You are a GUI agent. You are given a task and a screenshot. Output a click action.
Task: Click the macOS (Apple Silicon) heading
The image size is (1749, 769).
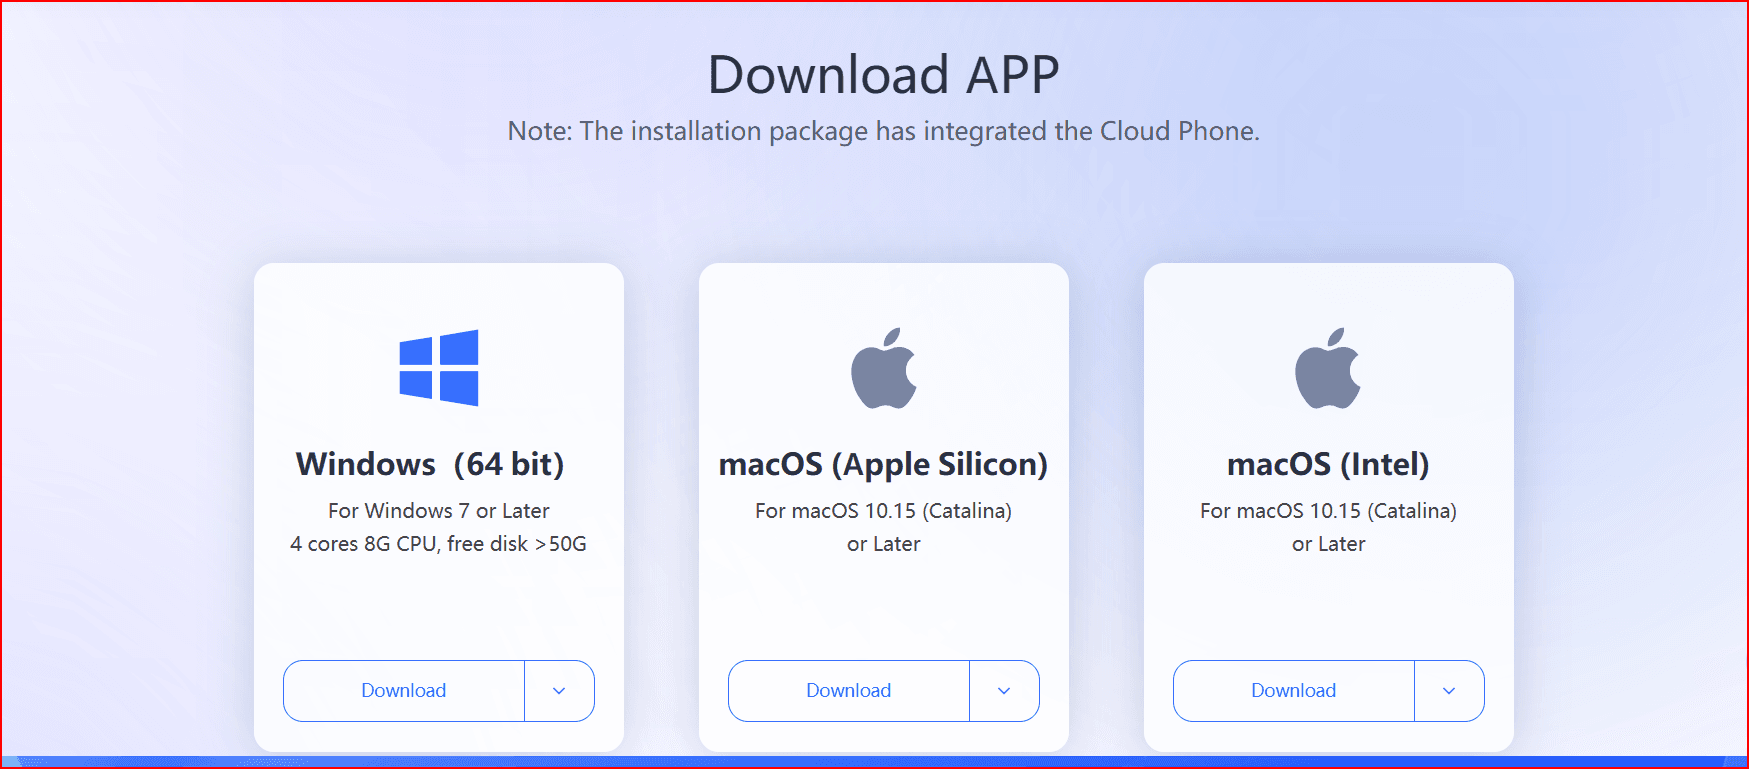(883, 463)
